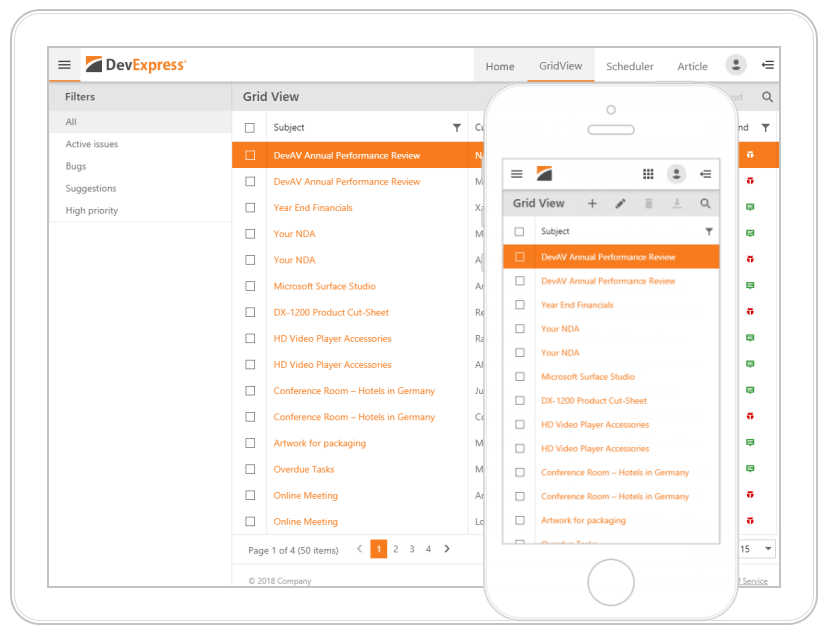
Task: Open the hamburger menu on the phone
Action: pos(516,174)
